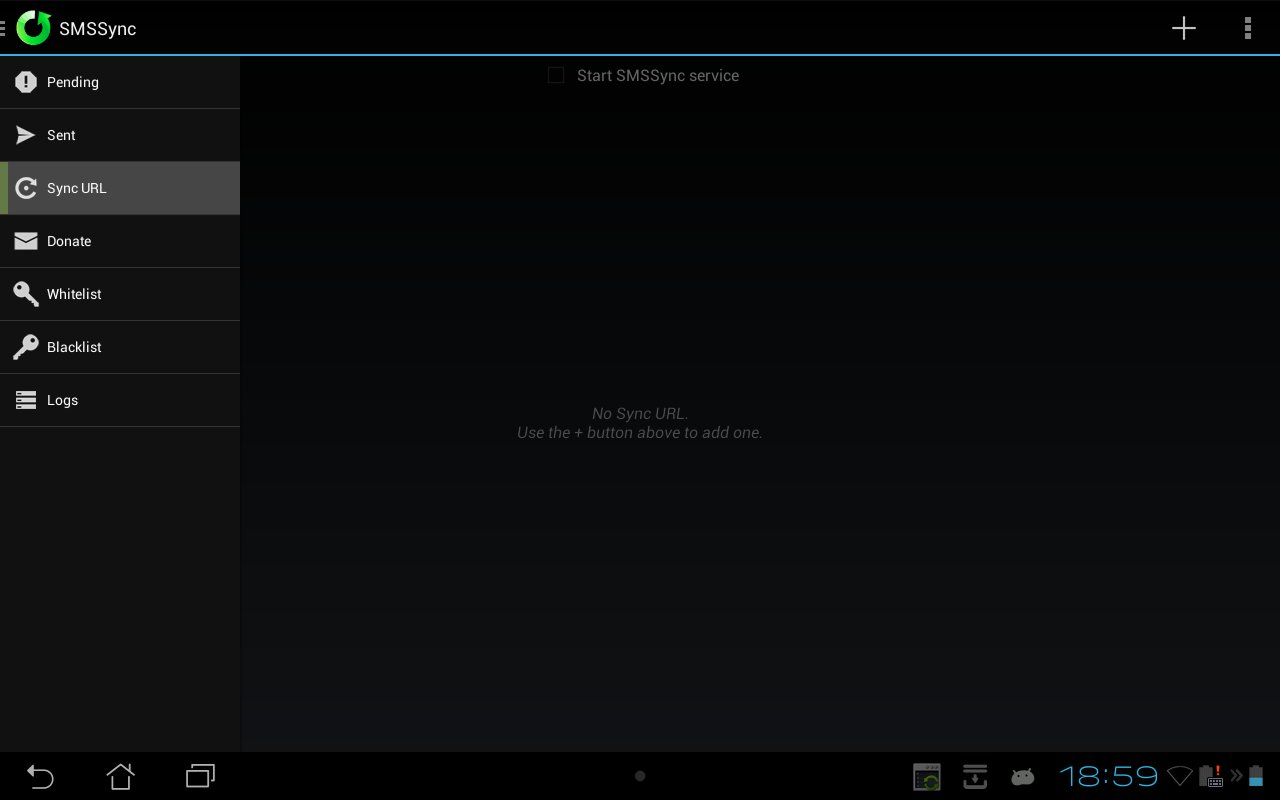
Task: Click the 'Start SMSSync service' label
Action: tap(658, 76)
